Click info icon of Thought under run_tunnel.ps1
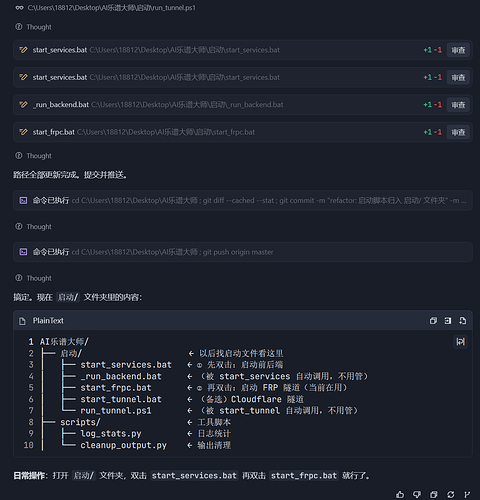This screenshot has height=500, width=480. click(x=19, y=27)
